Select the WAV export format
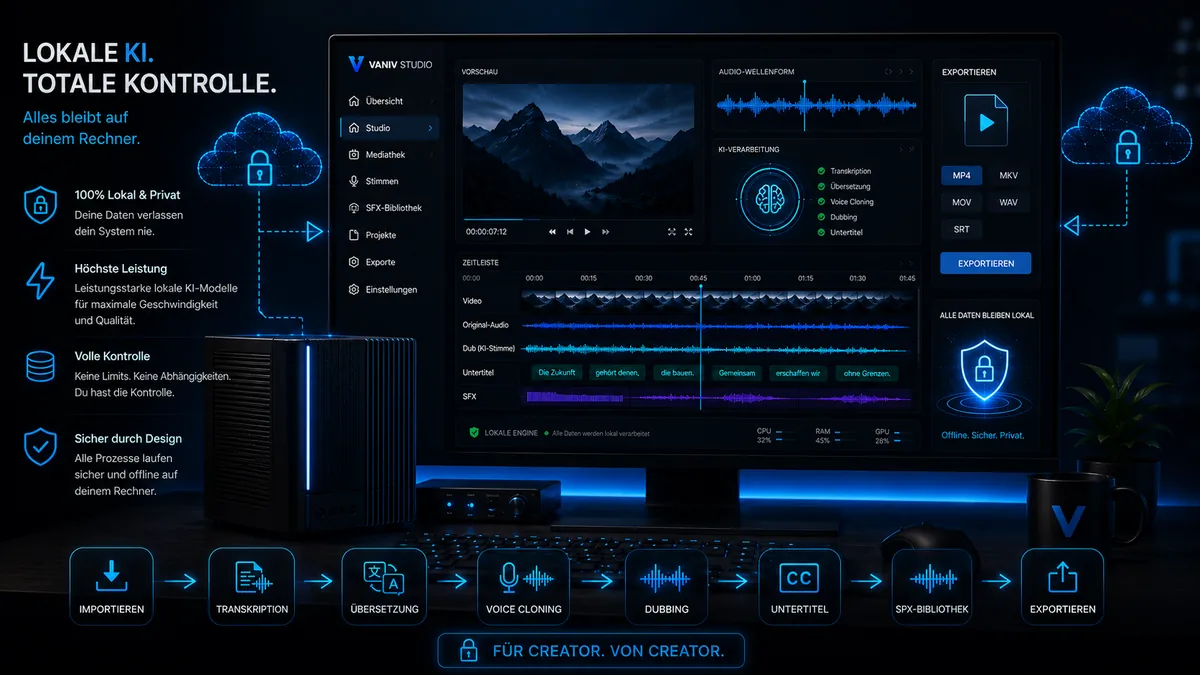1200x675 pixels. (1008, 202)
